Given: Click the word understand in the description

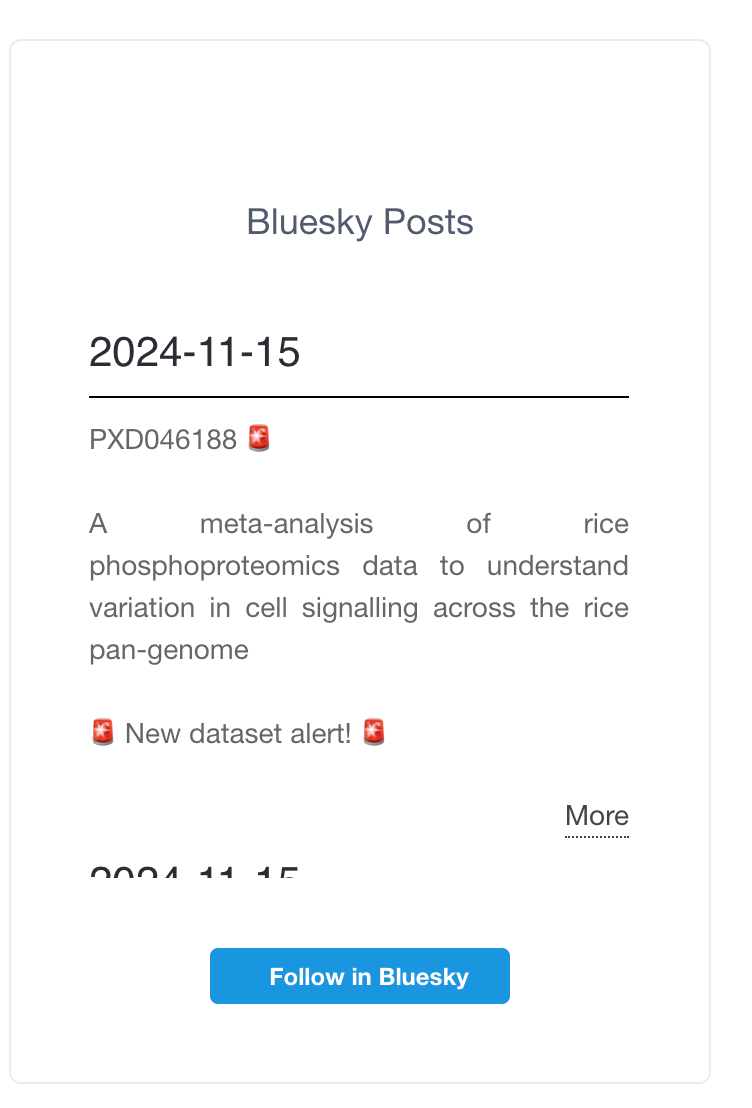Looking at the screenshot, I should (x=558, y=566).
